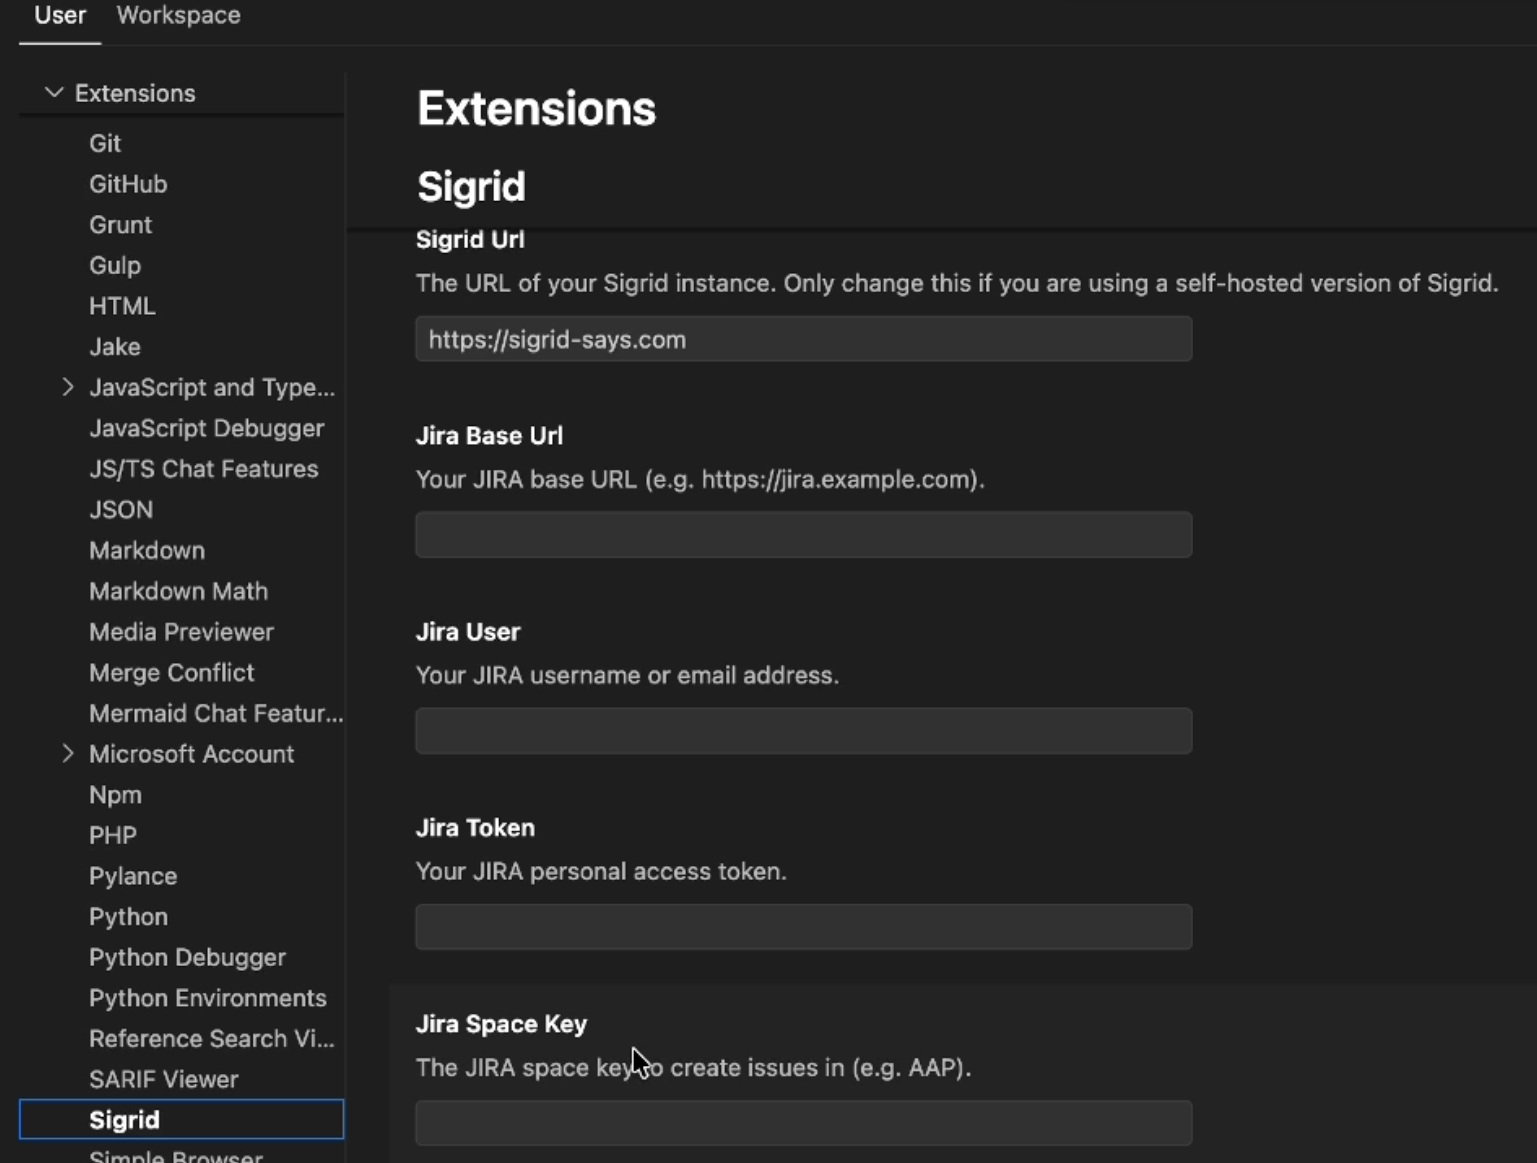Open the Npm settings section

click(115, 795)
